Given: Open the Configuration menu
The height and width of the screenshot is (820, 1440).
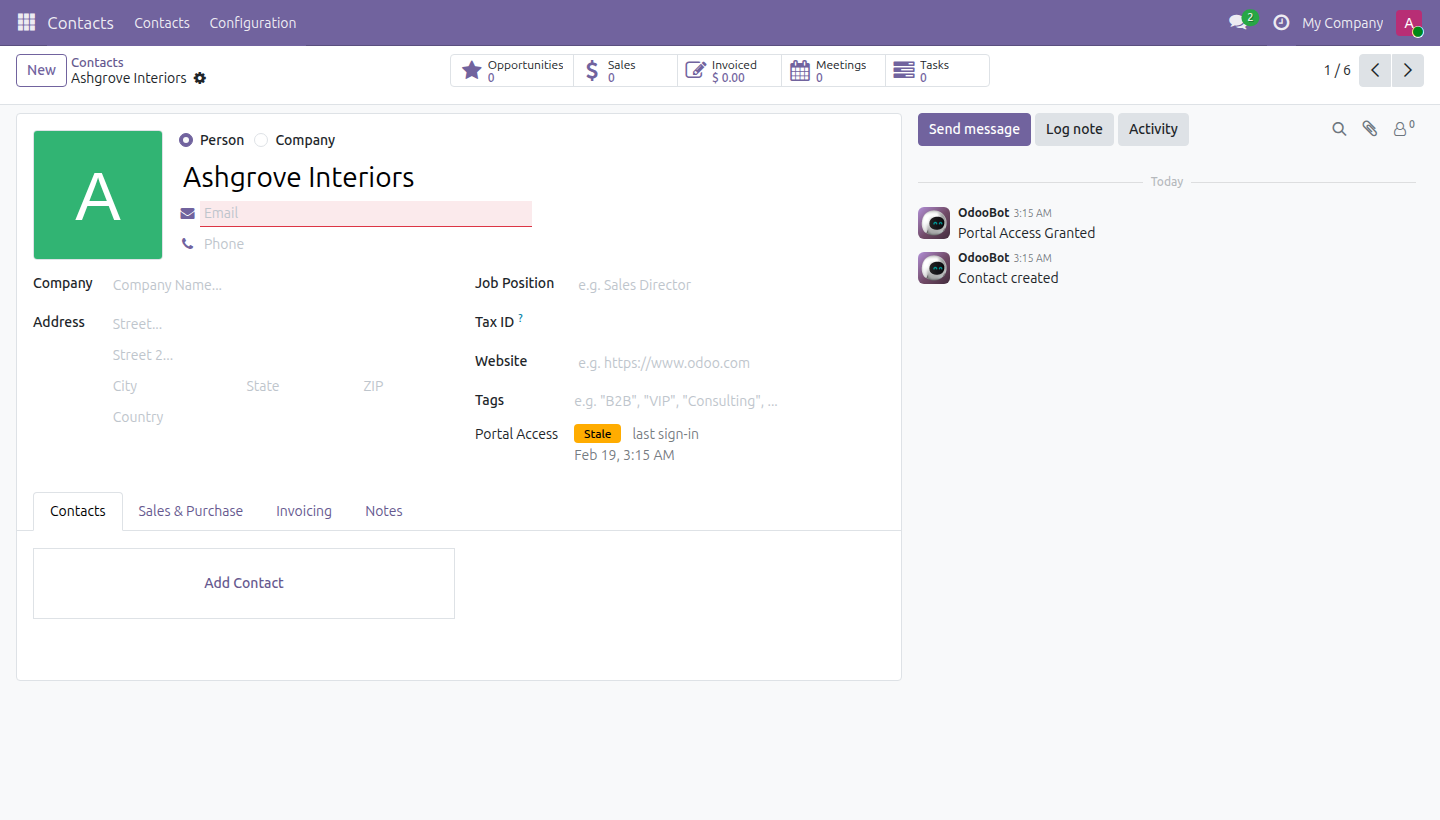Looking at the screenshot, I should 253,23.
